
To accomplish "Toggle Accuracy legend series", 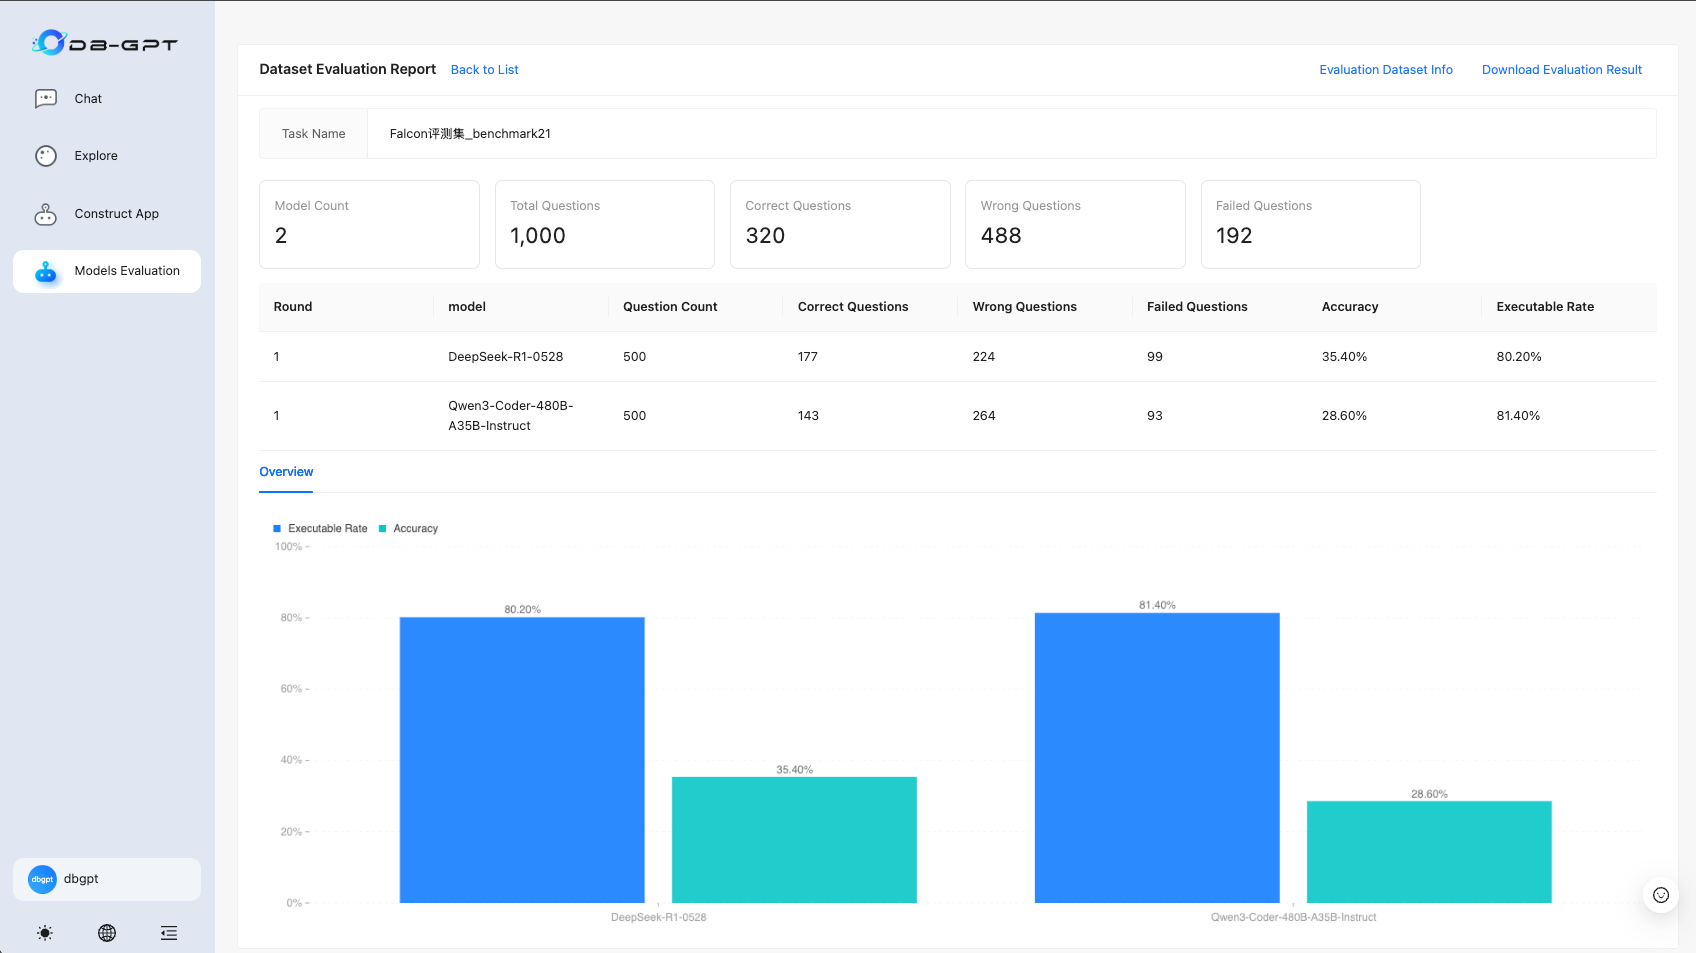I will click(x=409, y=529).
